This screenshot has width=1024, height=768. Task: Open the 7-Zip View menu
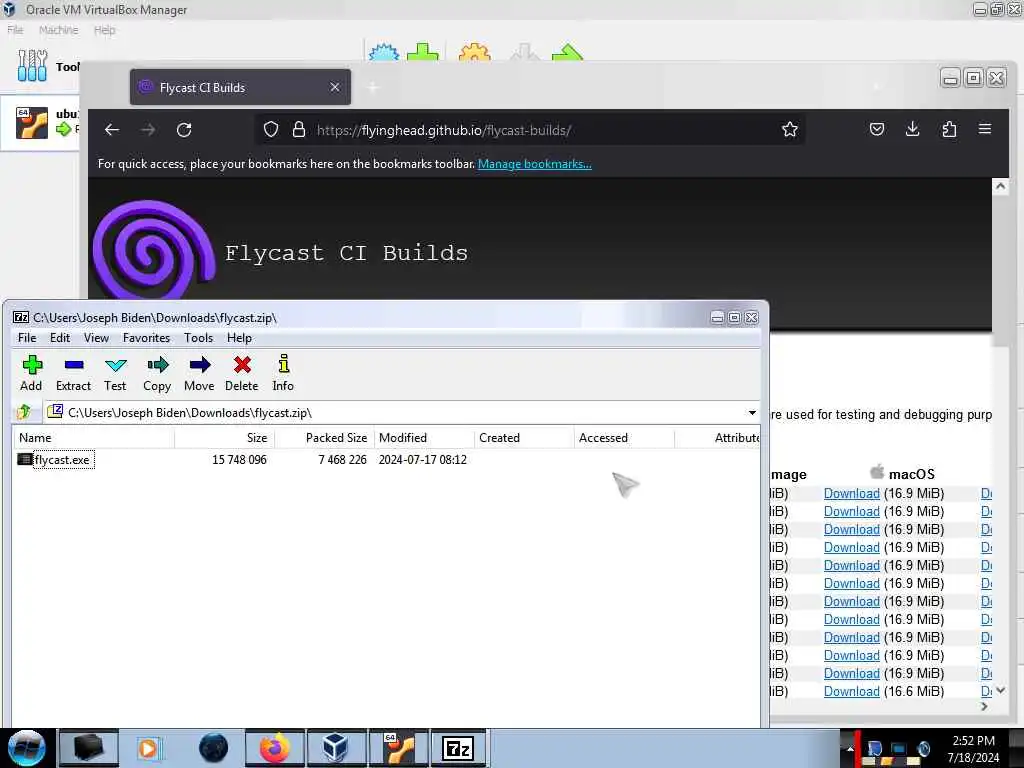pyautogui.click(x=96, y=338)
